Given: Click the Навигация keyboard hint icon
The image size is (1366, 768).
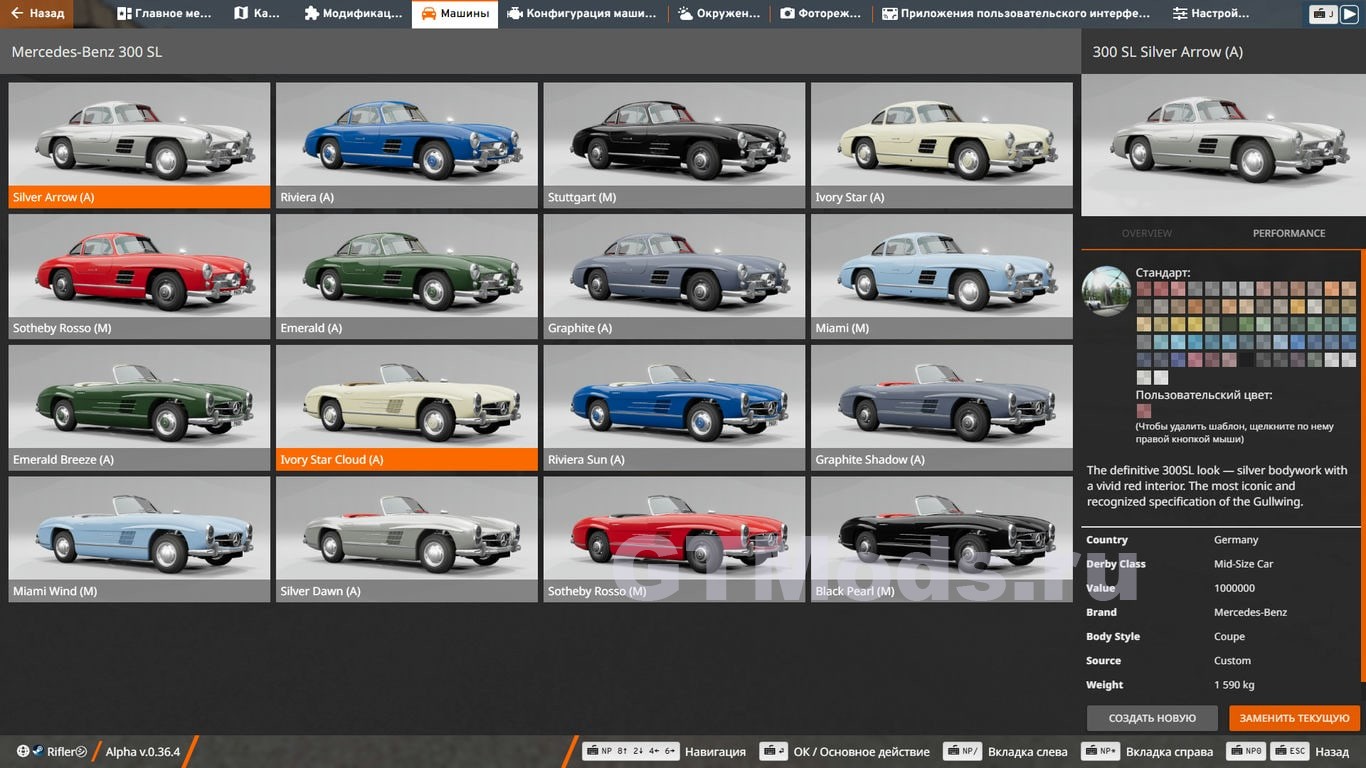Looking at the screenshot, I should (631, 751).
